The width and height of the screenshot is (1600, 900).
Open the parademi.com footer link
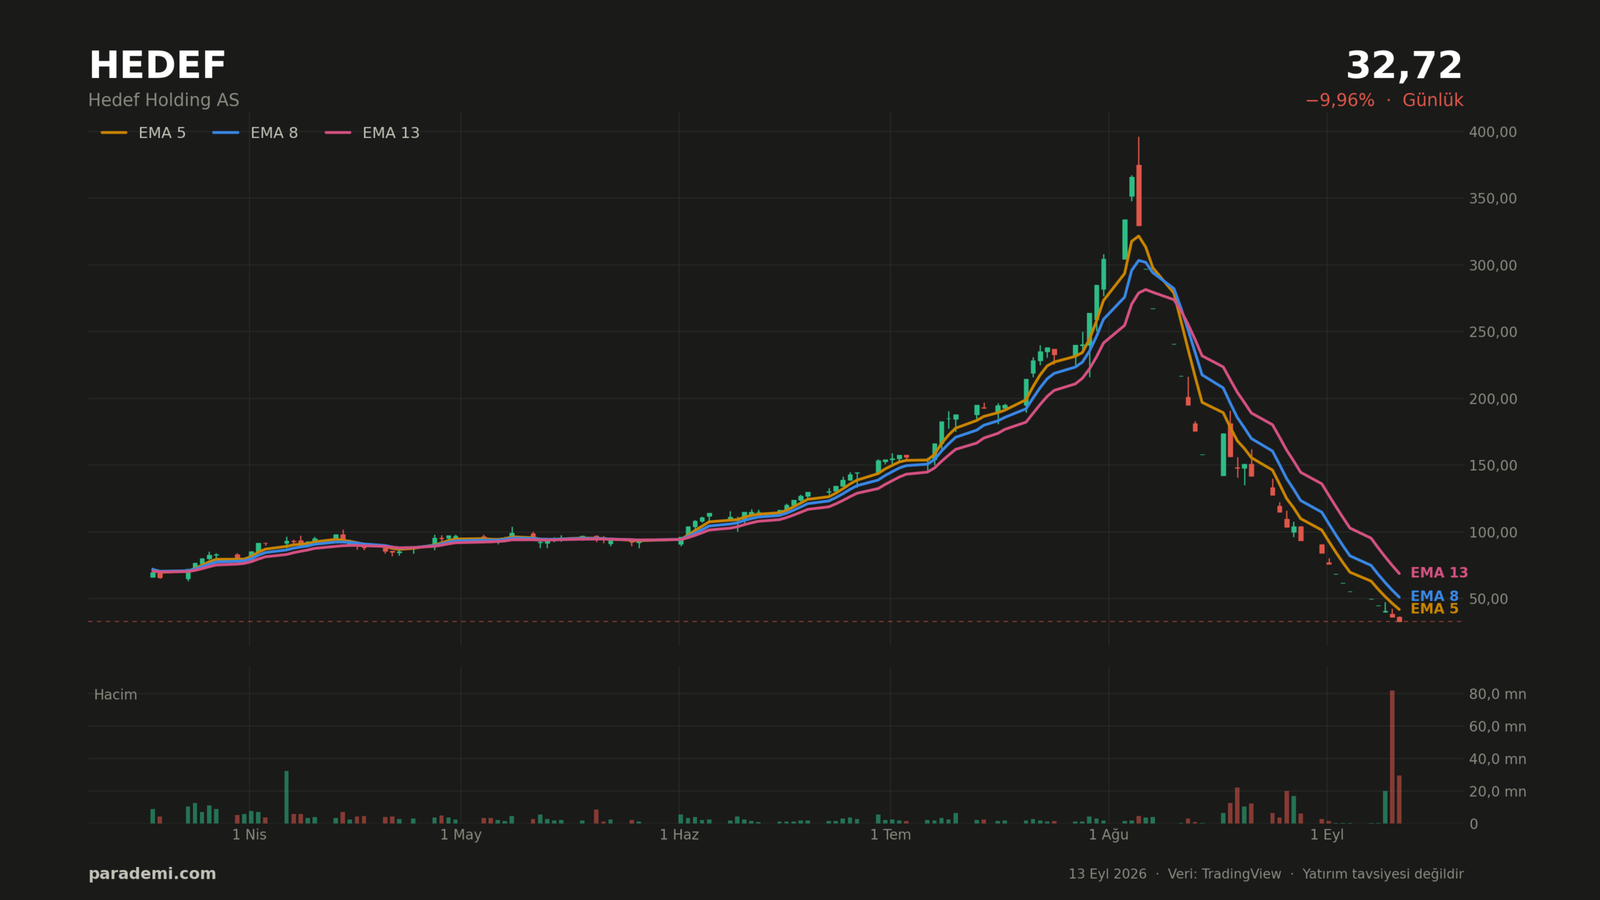[152, 874]
